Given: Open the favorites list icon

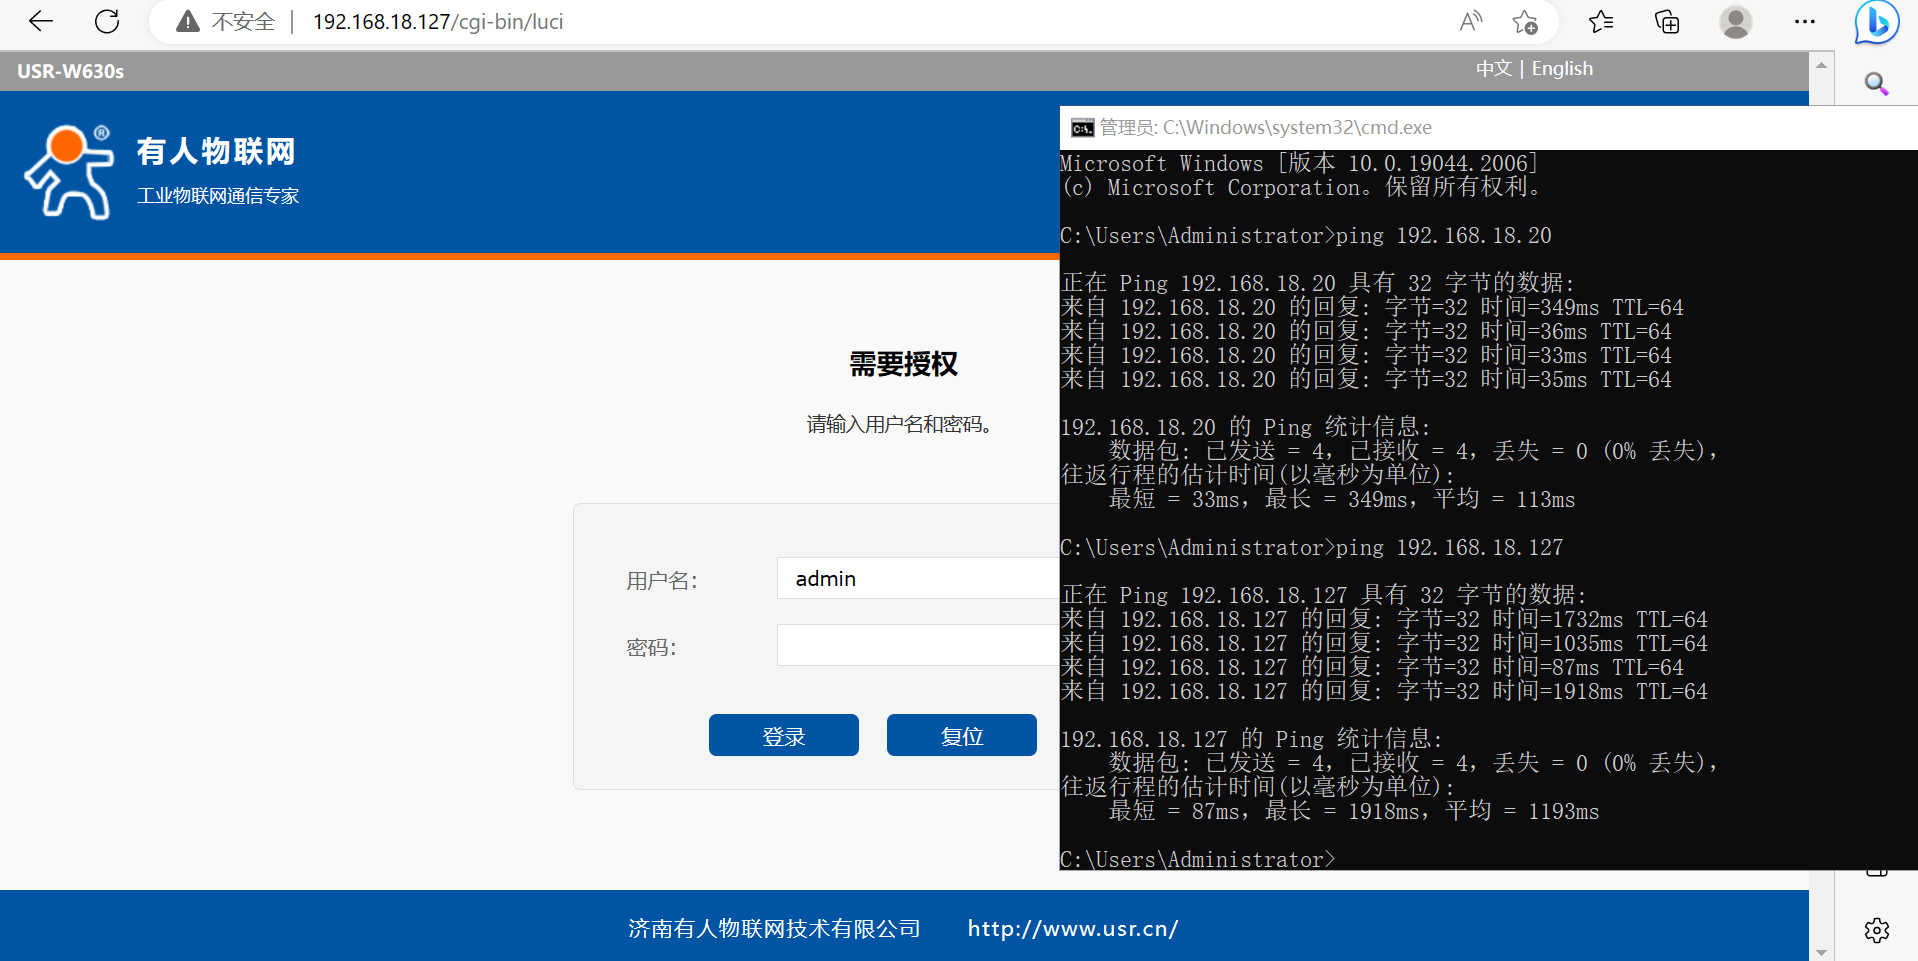Looking at the screenshot, I should click(1600, 22).
